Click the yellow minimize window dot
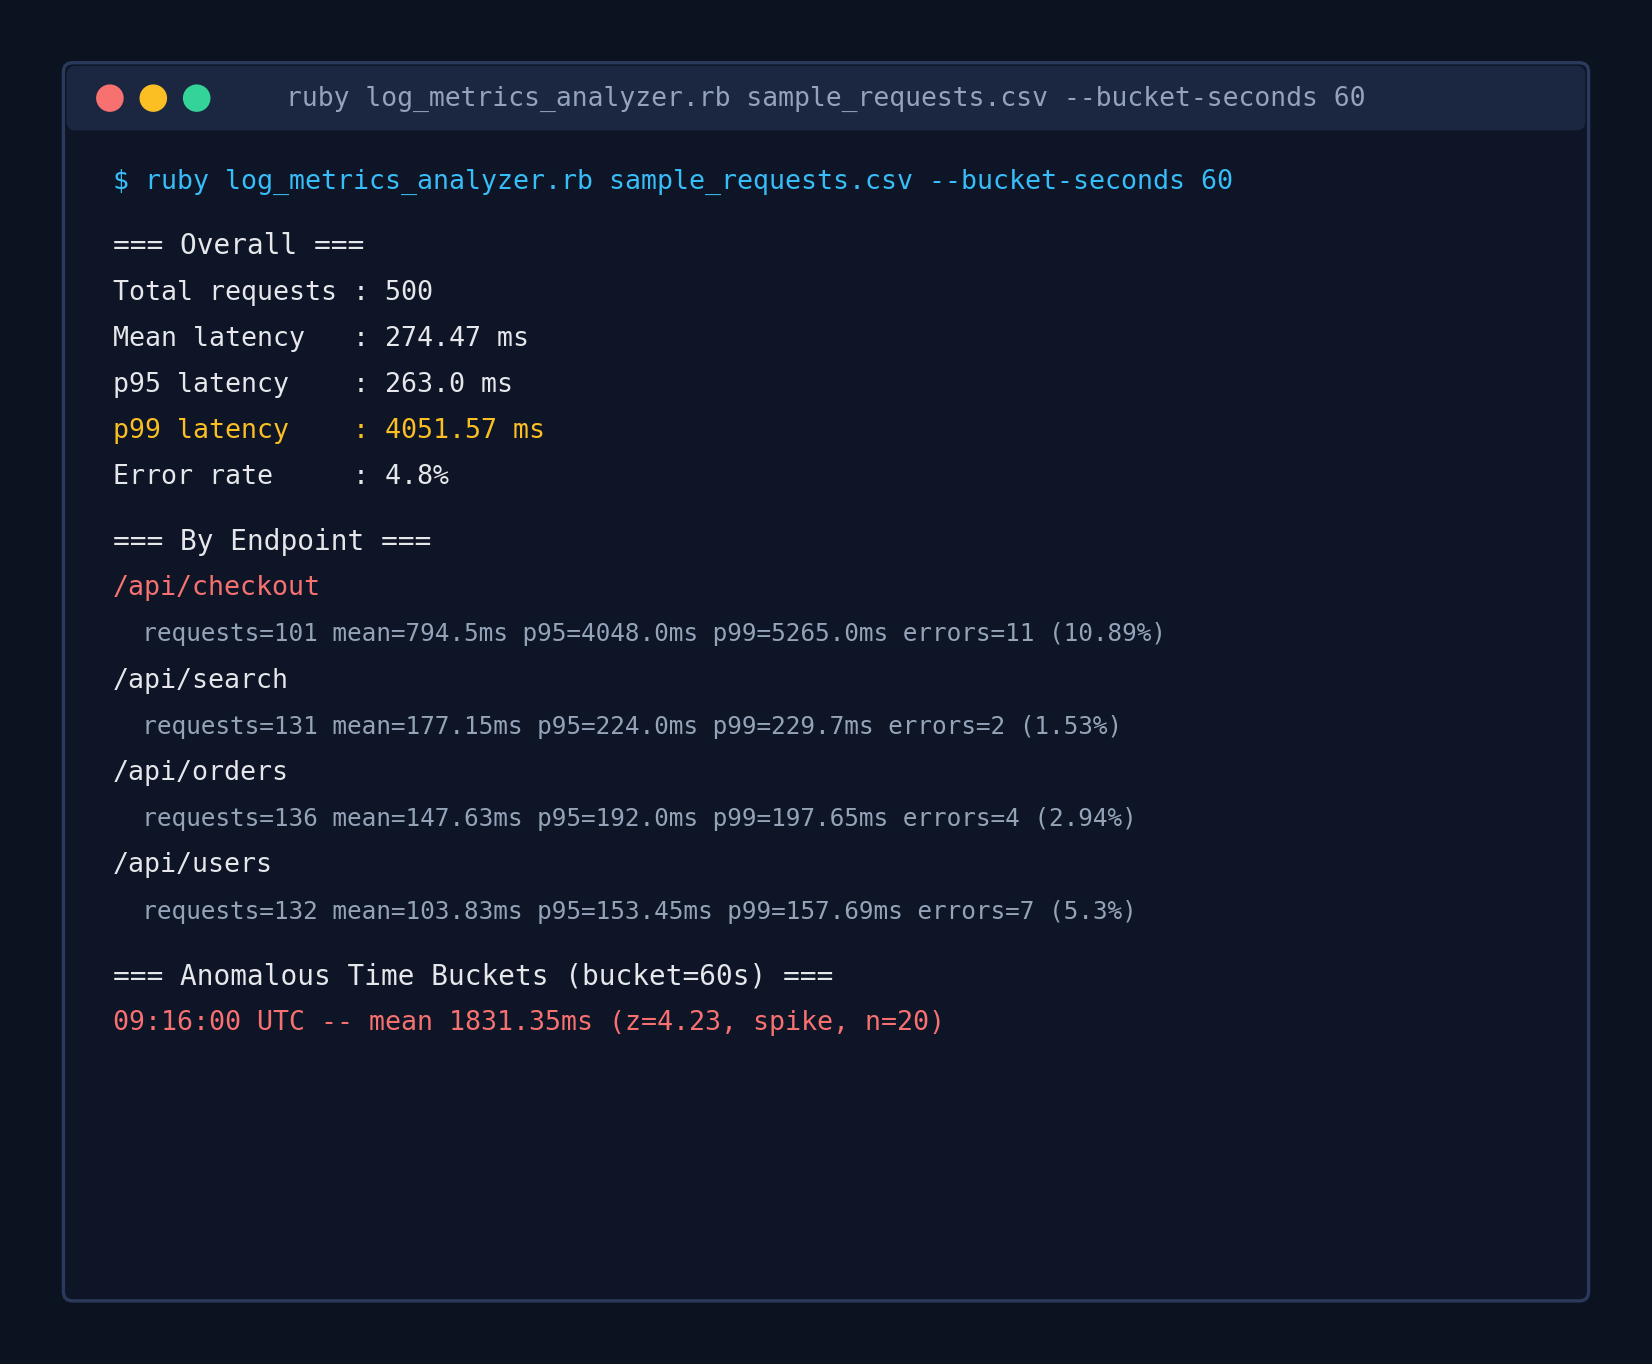Image resolution: width=1652 pixels, height=1364 pixels. (153, 98)
